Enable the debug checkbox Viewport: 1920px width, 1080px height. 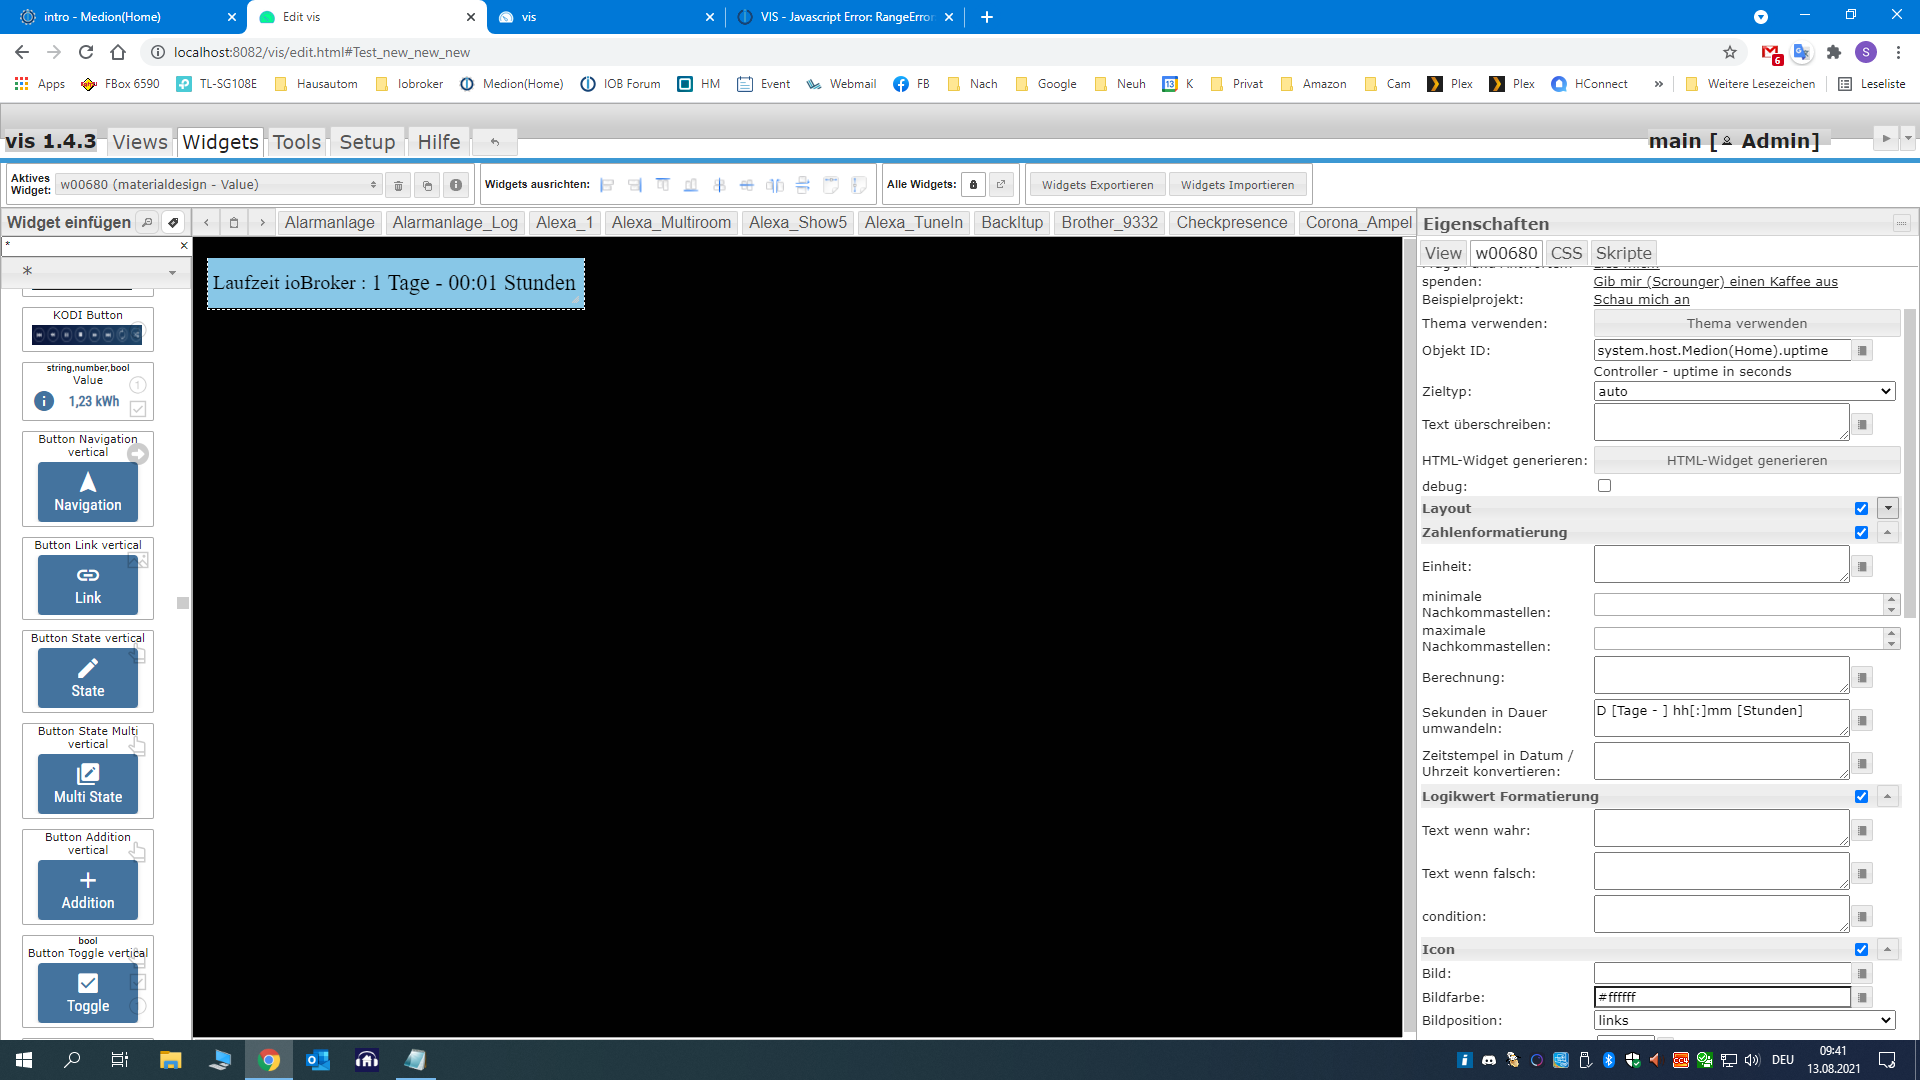point(1604,486)
